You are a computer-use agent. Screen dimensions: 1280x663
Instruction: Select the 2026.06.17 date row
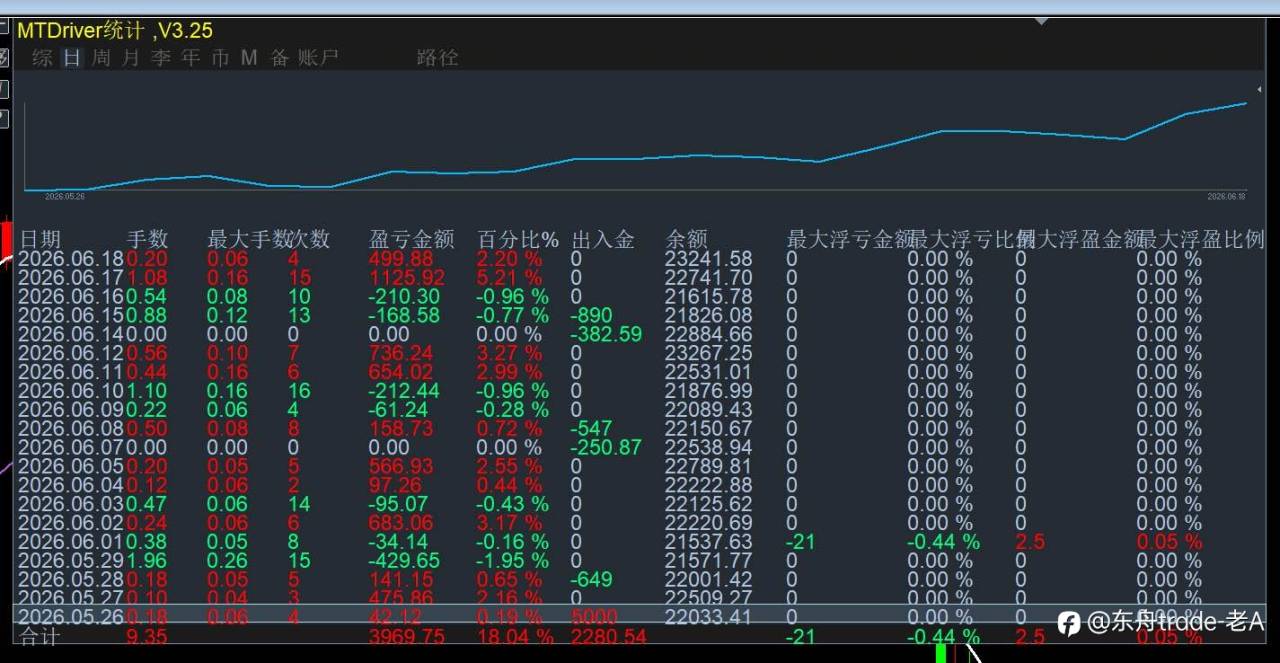tap(71, 277)
